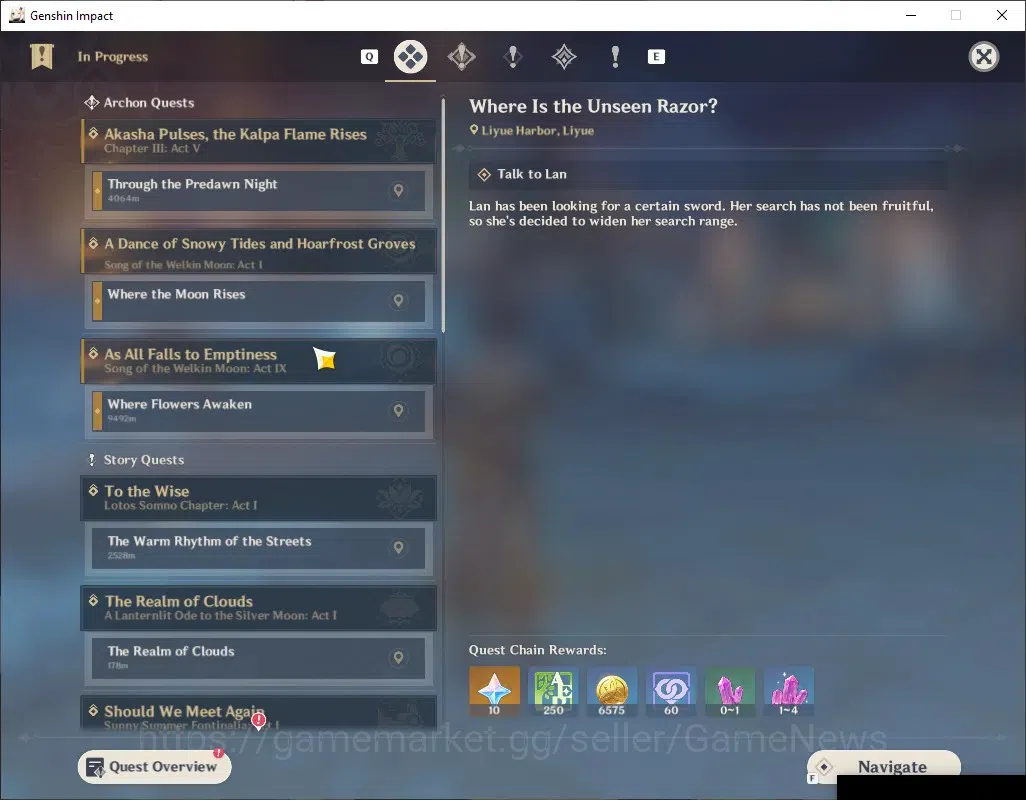Viewport: 1026px width, 800px height.
Task: Collapse Akasha Pulses, the Kalpa Flame Rises
Action: (258, 141)
